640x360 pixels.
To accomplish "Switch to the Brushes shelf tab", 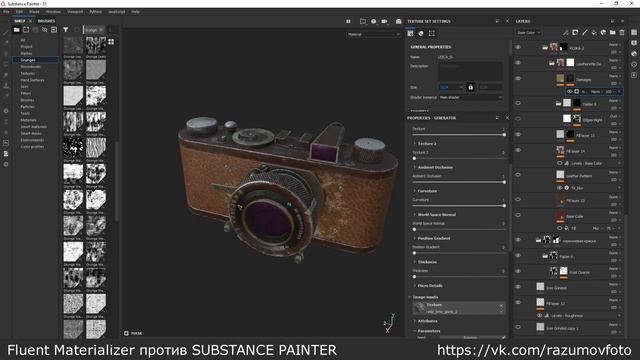I will tap(47, 21).
